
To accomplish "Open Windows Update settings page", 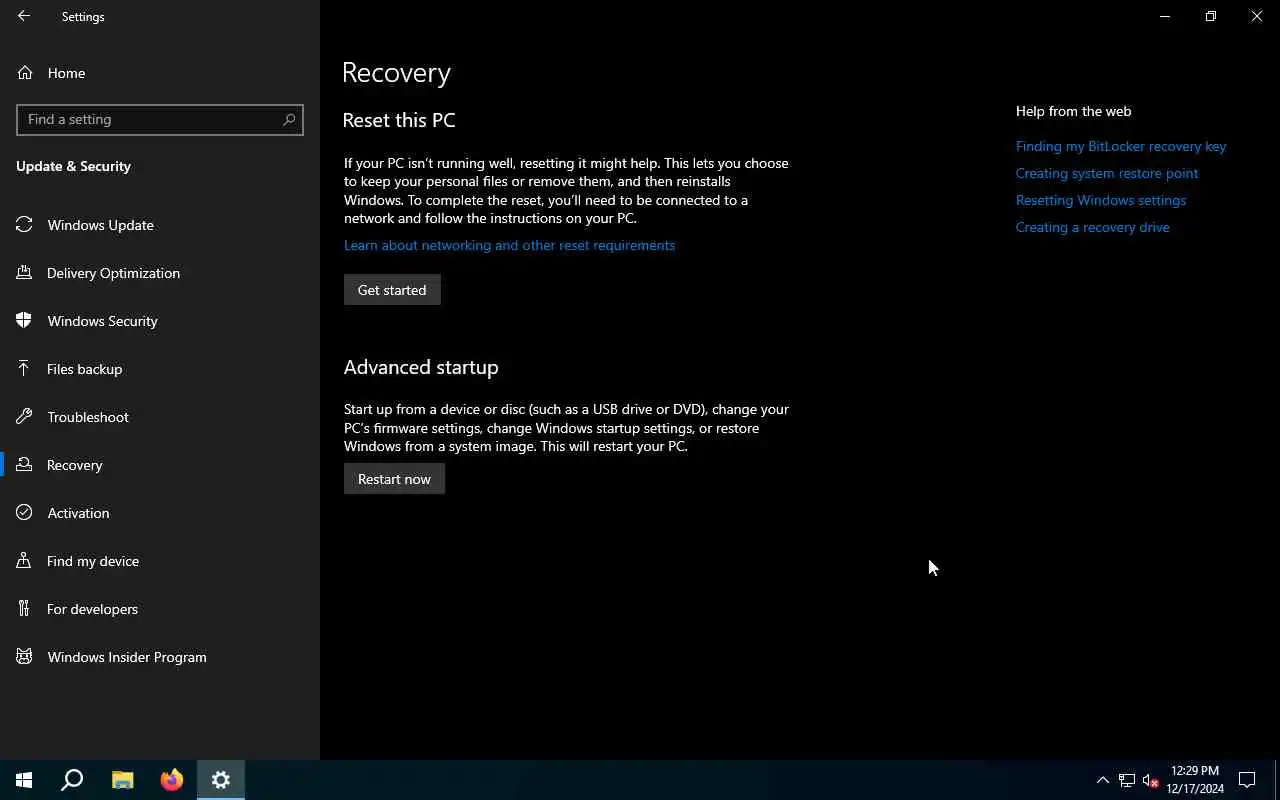I will (160, 225).
